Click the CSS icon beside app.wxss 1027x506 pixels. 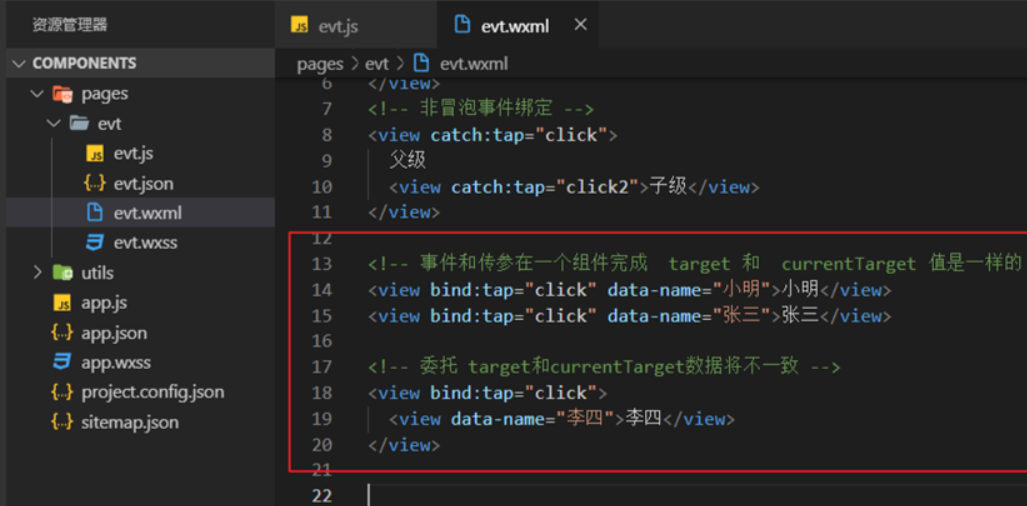[62, 362]
